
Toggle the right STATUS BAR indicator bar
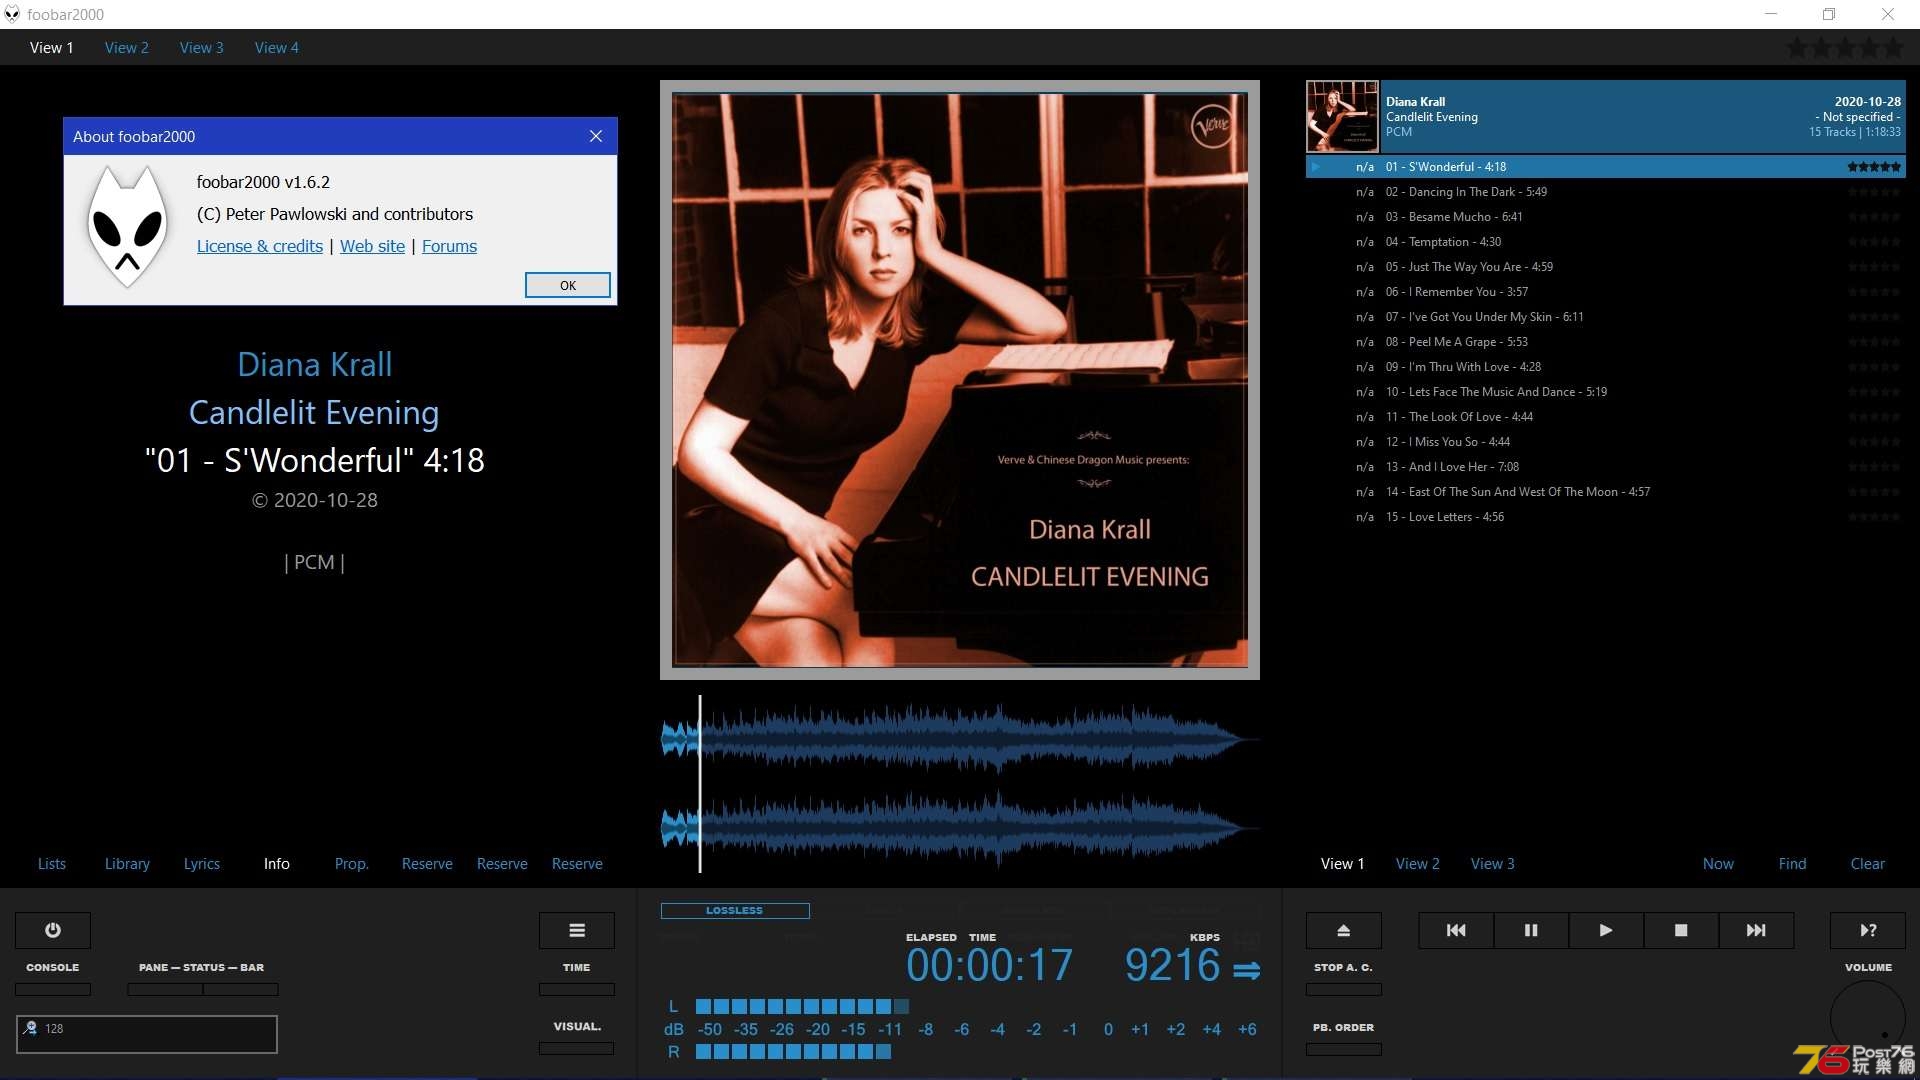pos(241,989)
